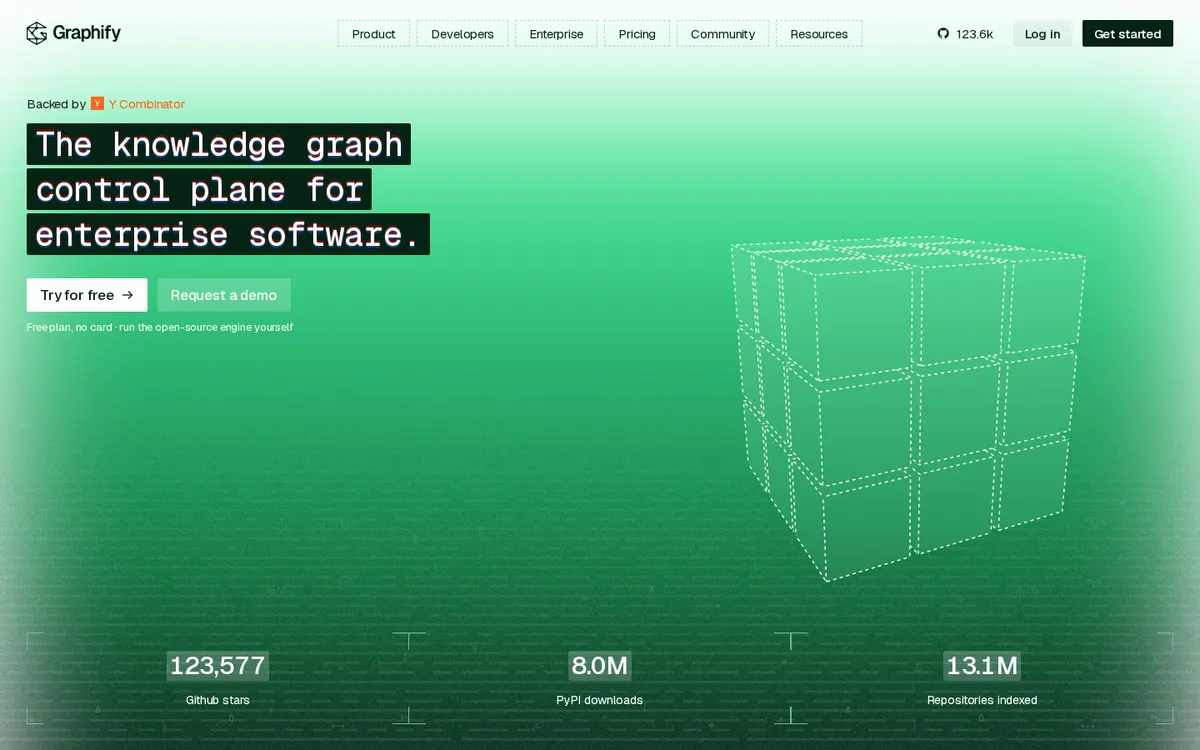
Task: Click the 123,577 Github stars figure
Action: tap(218, 666)
